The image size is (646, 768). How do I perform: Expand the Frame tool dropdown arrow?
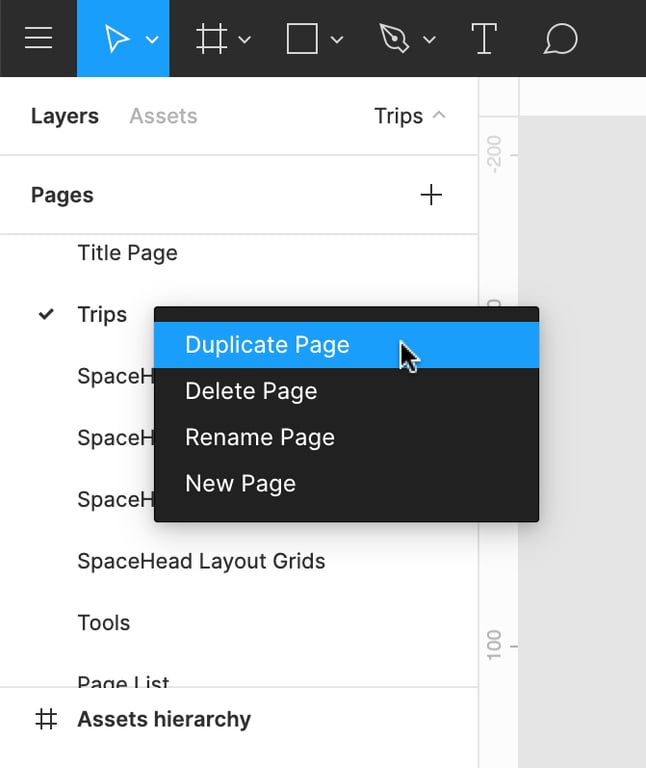tap(245, 40)
